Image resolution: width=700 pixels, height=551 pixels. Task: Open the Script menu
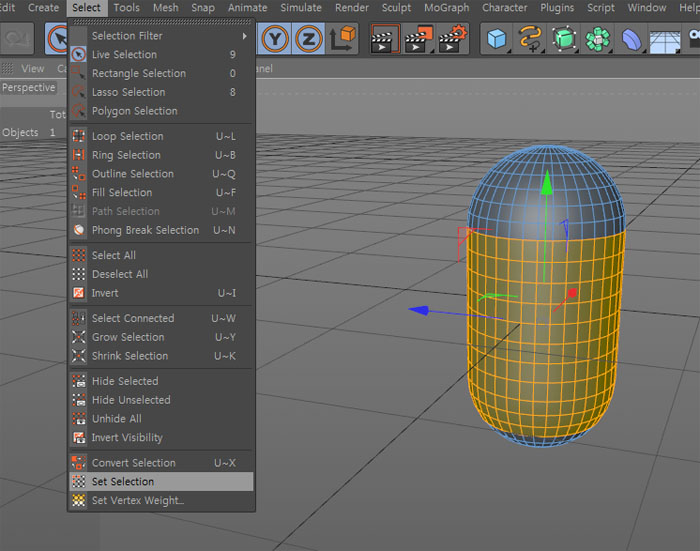coord(600,8)
